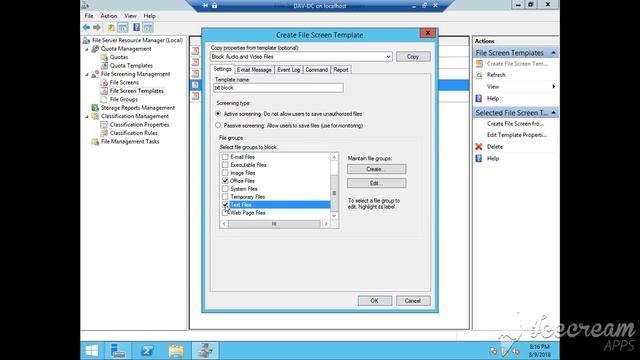Click the Up folder toolbar icon

pos(111,27)
